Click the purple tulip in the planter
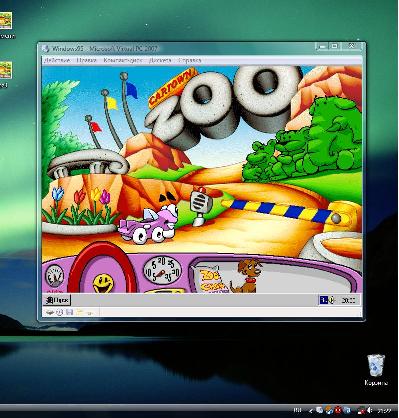 click(x=105, y=197)
